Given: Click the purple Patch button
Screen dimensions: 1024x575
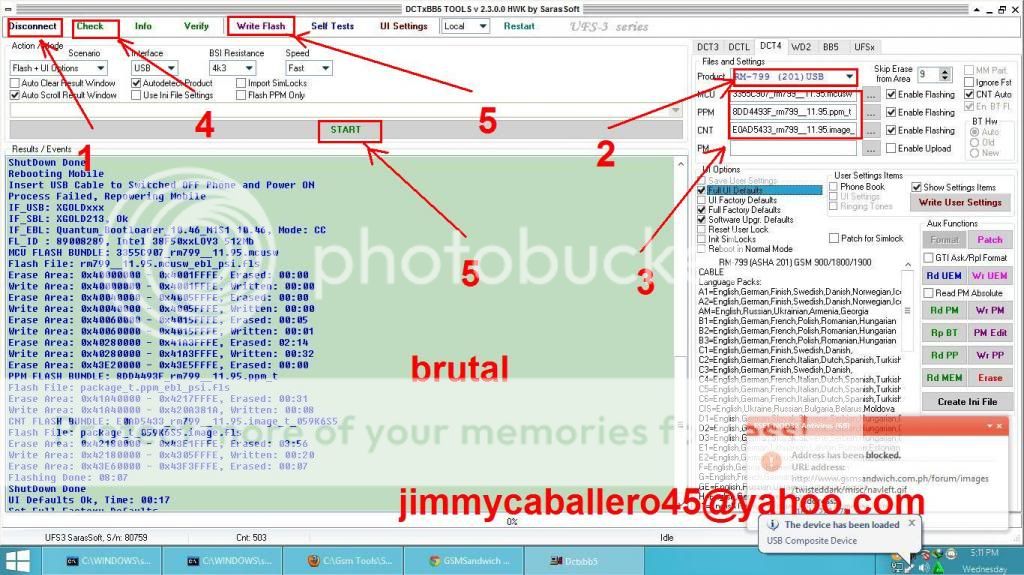Looking at the screenshot, I should pos(989,240).
